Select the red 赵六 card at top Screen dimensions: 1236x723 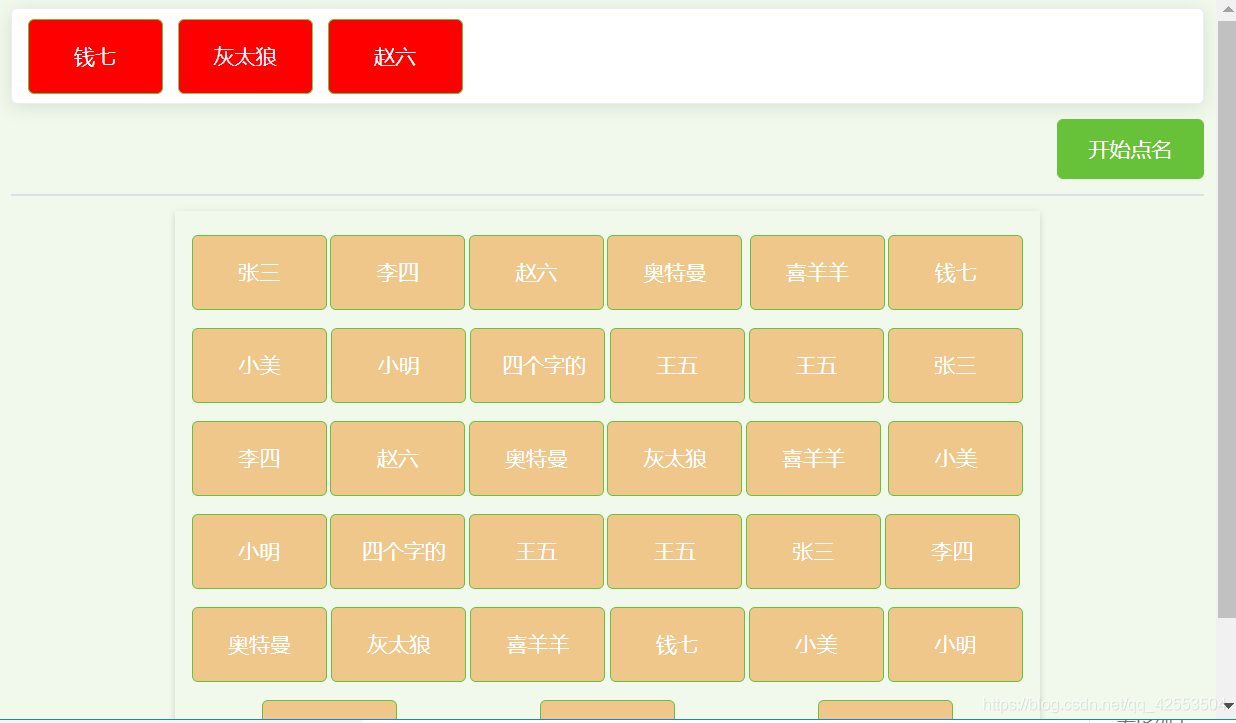coord(395,56)
